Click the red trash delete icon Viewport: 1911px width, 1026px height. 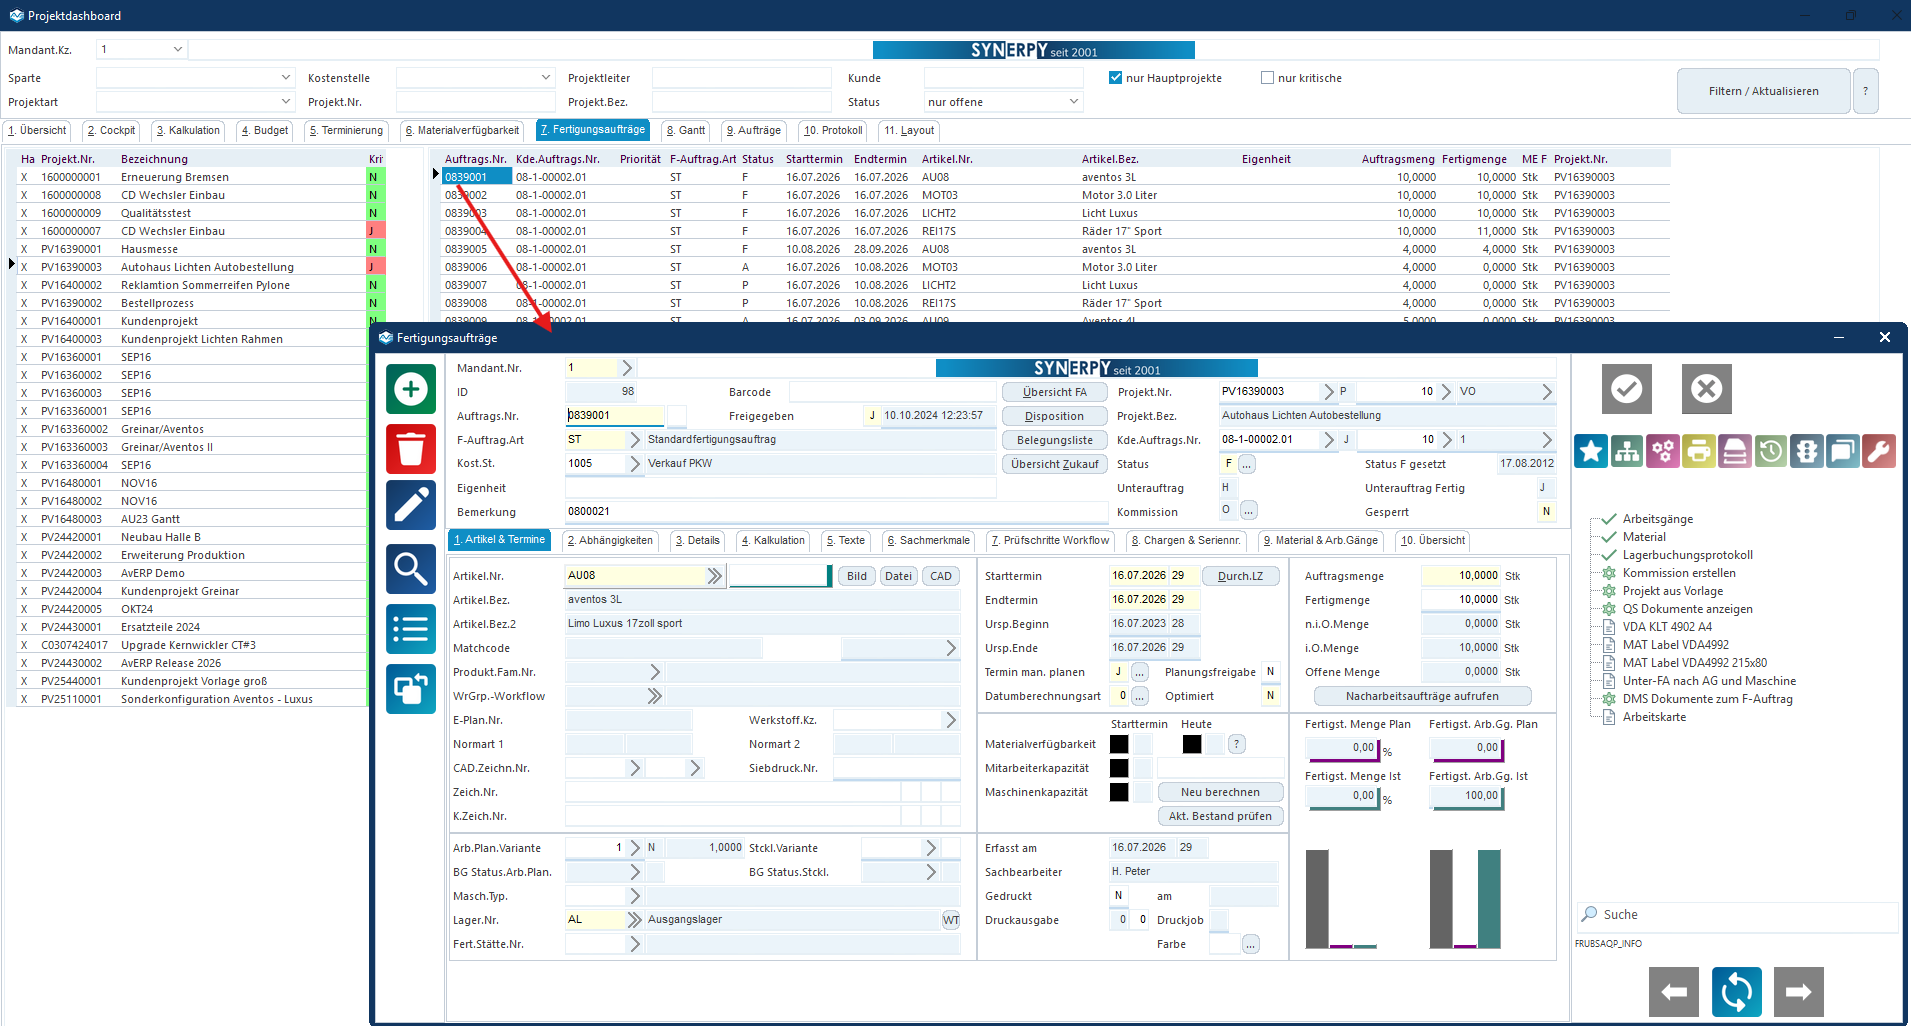coord(411,449)
